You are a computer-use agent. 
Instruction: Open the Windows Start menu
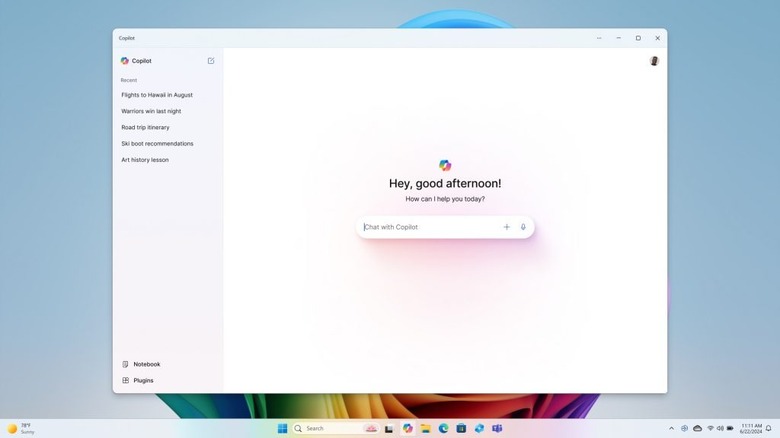coord(283,428)
